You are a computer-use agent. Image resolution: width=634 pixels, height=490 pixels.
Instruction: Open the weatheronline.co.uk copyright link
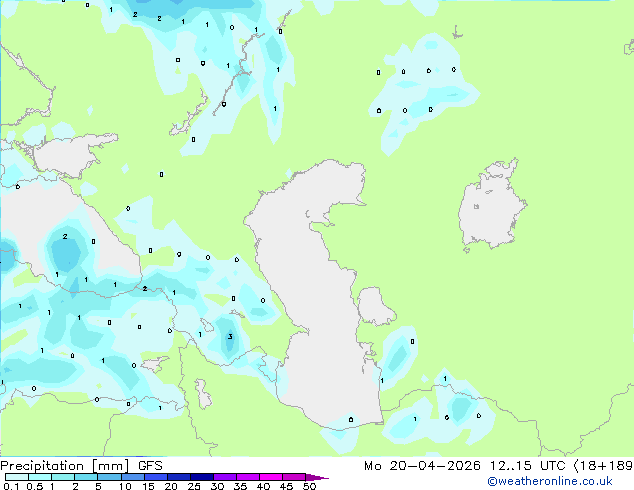pyautogui.click(x=550, y=481)
